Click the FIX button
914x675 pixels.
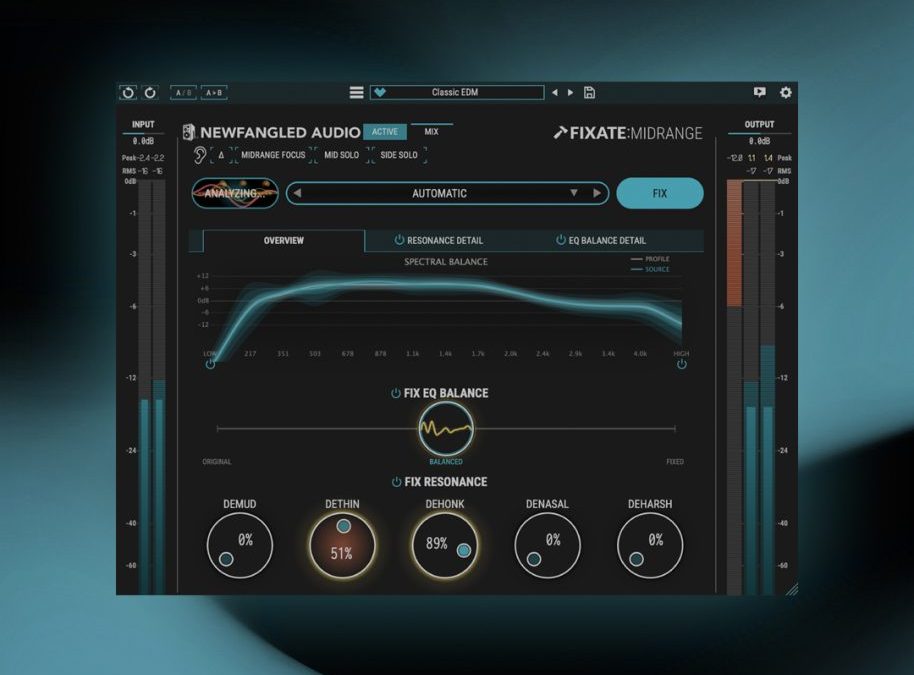[x=660, y=193]
